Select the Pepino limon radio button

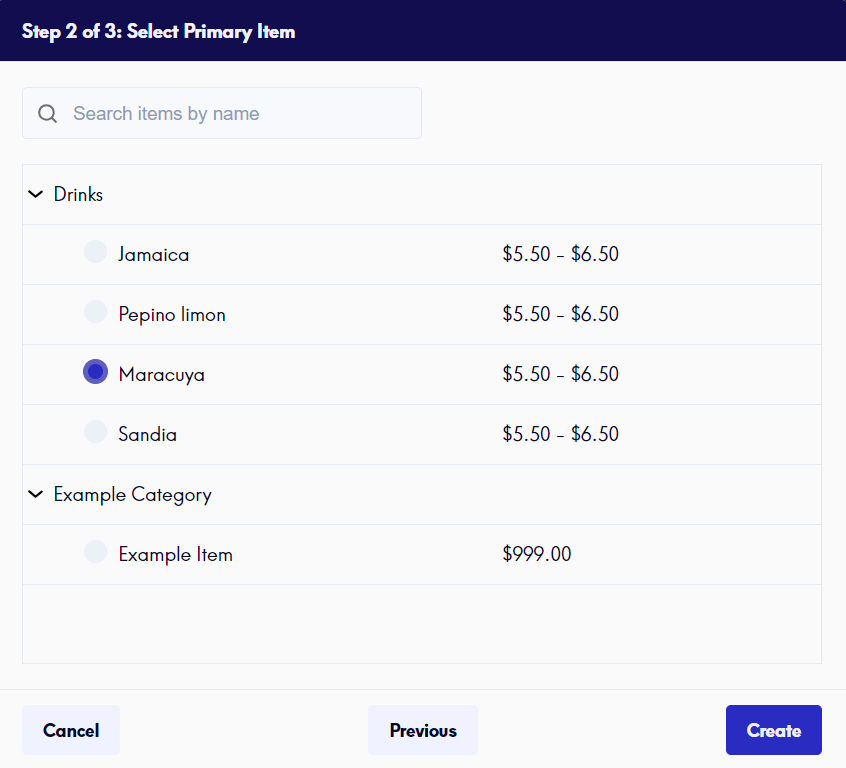coord(95,312)
